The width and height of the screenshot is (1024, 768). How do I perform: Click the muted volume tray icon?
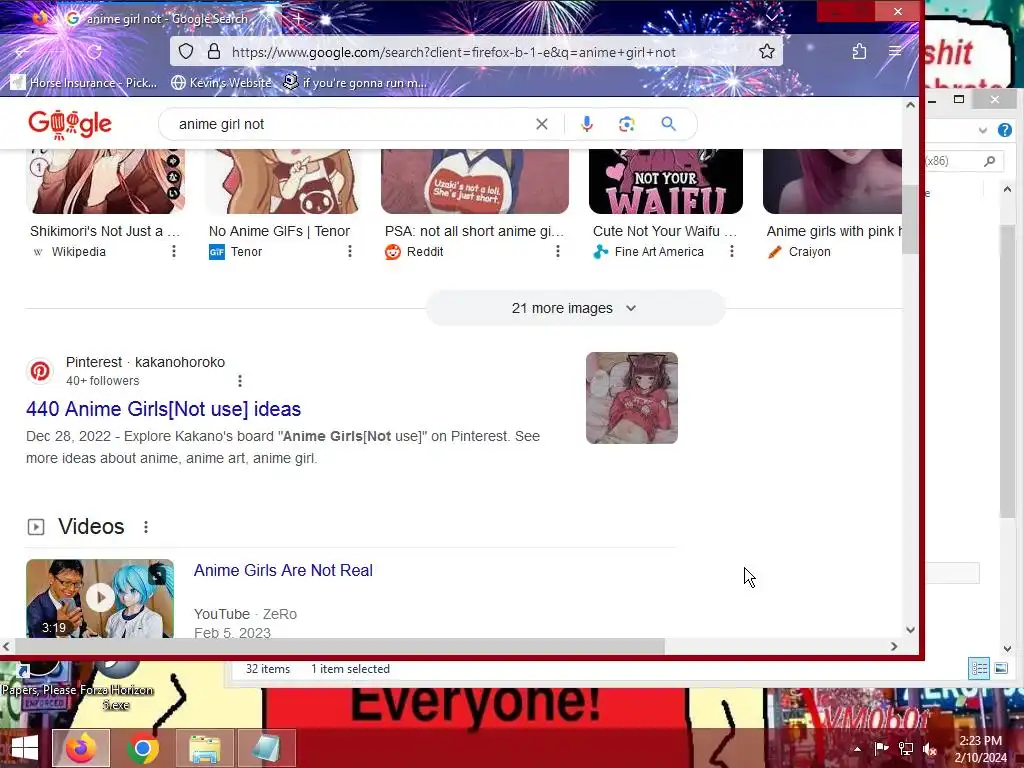tap(930, 749)
